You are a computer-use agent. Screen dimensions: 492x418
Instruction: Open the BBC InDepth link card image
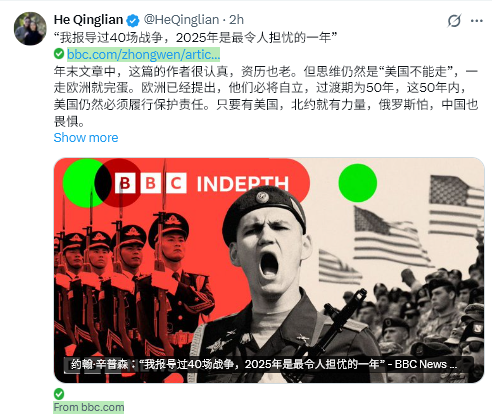269,270
